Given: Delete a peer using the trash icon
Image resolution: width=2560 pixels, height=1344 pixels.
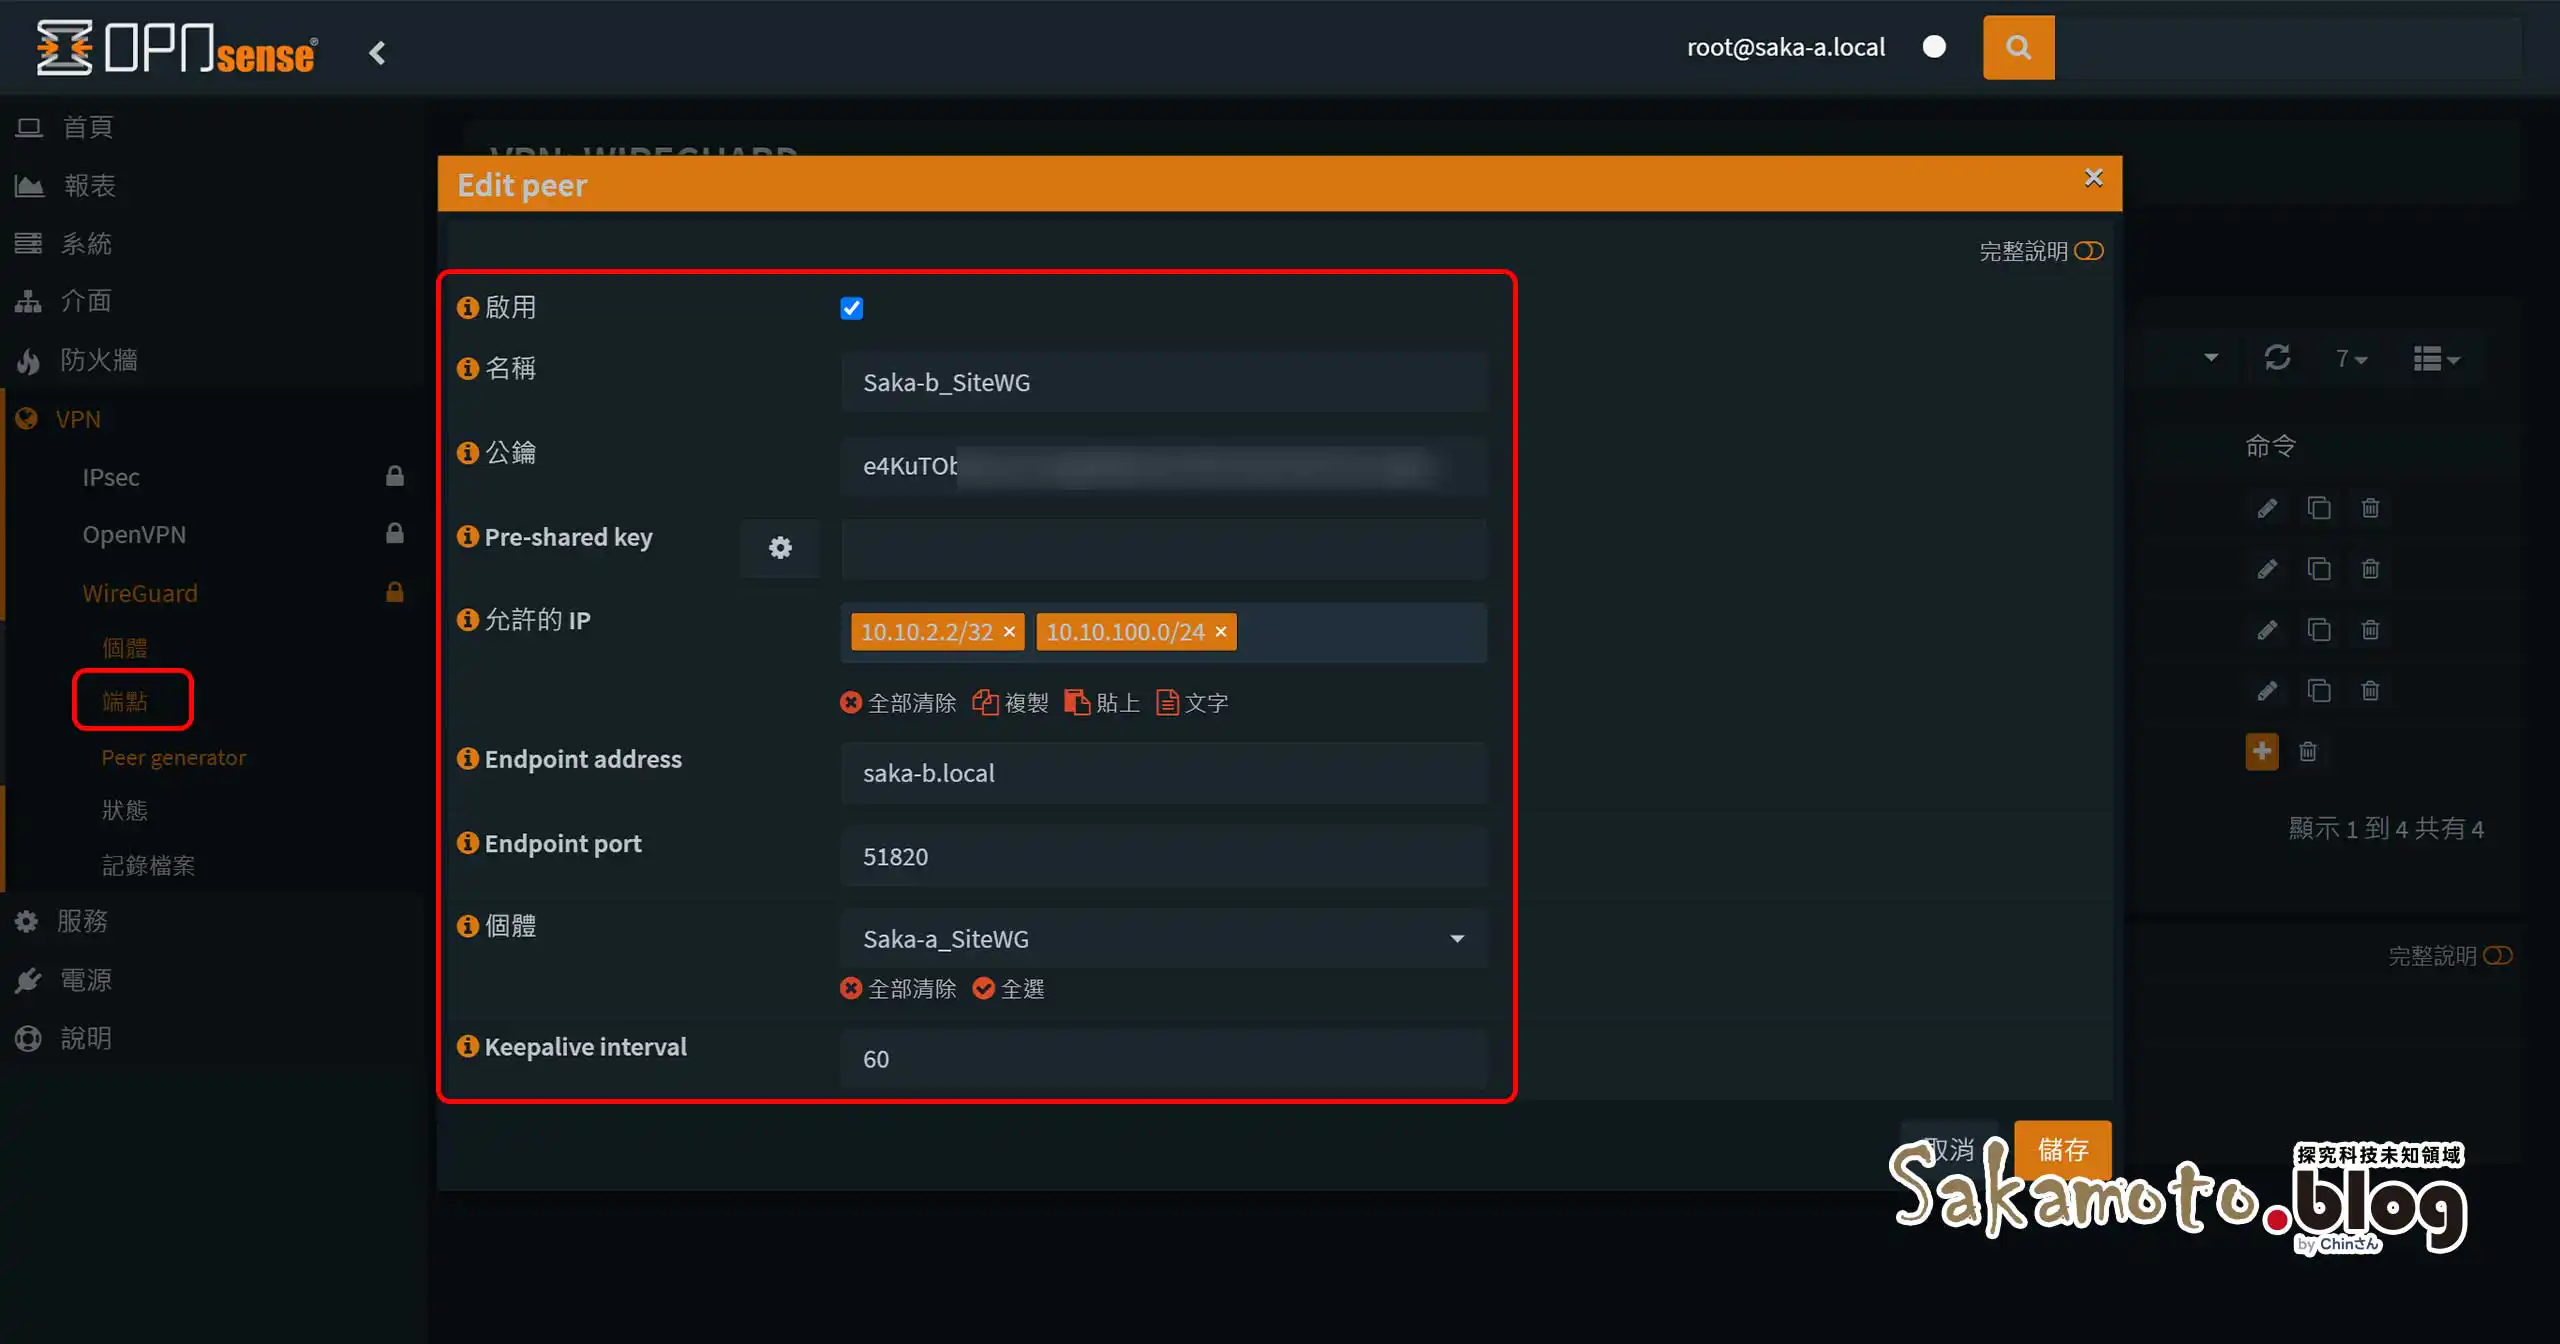Looking at the screenshot, I should click(x=2371, y=508).
